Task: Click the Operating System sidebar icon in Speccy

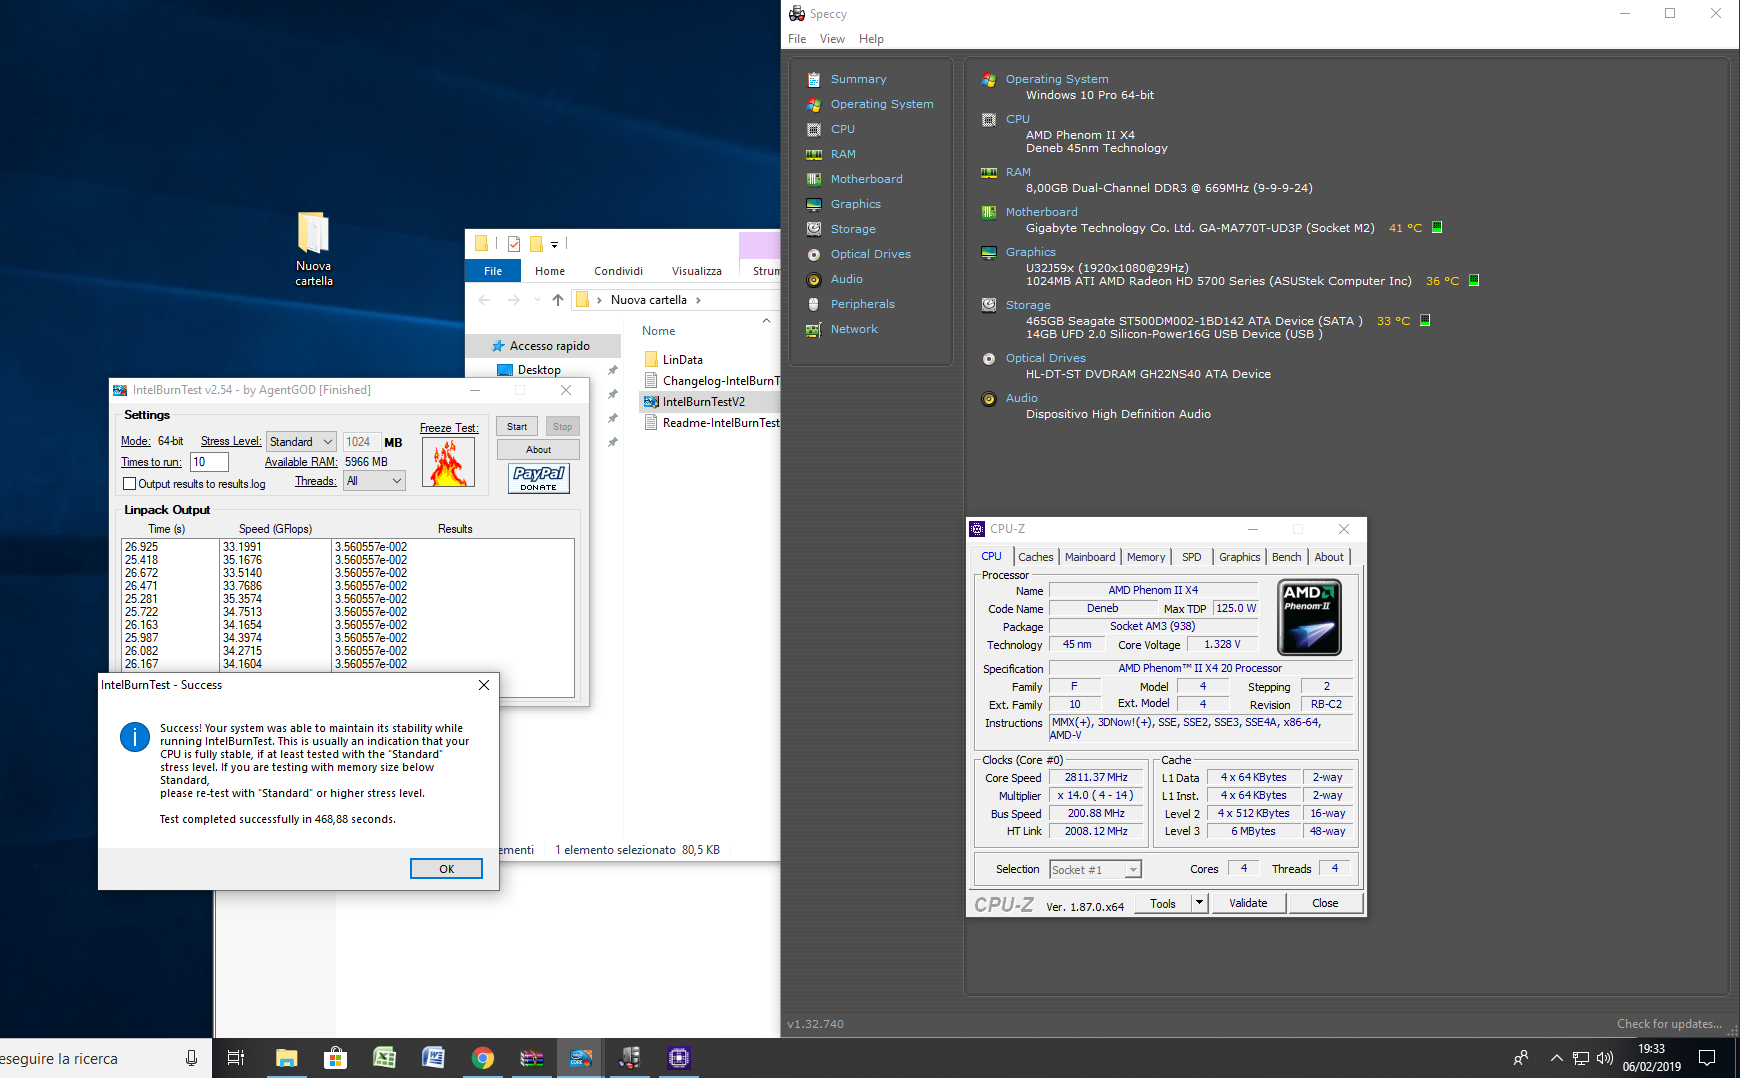Action: (814, 104)
